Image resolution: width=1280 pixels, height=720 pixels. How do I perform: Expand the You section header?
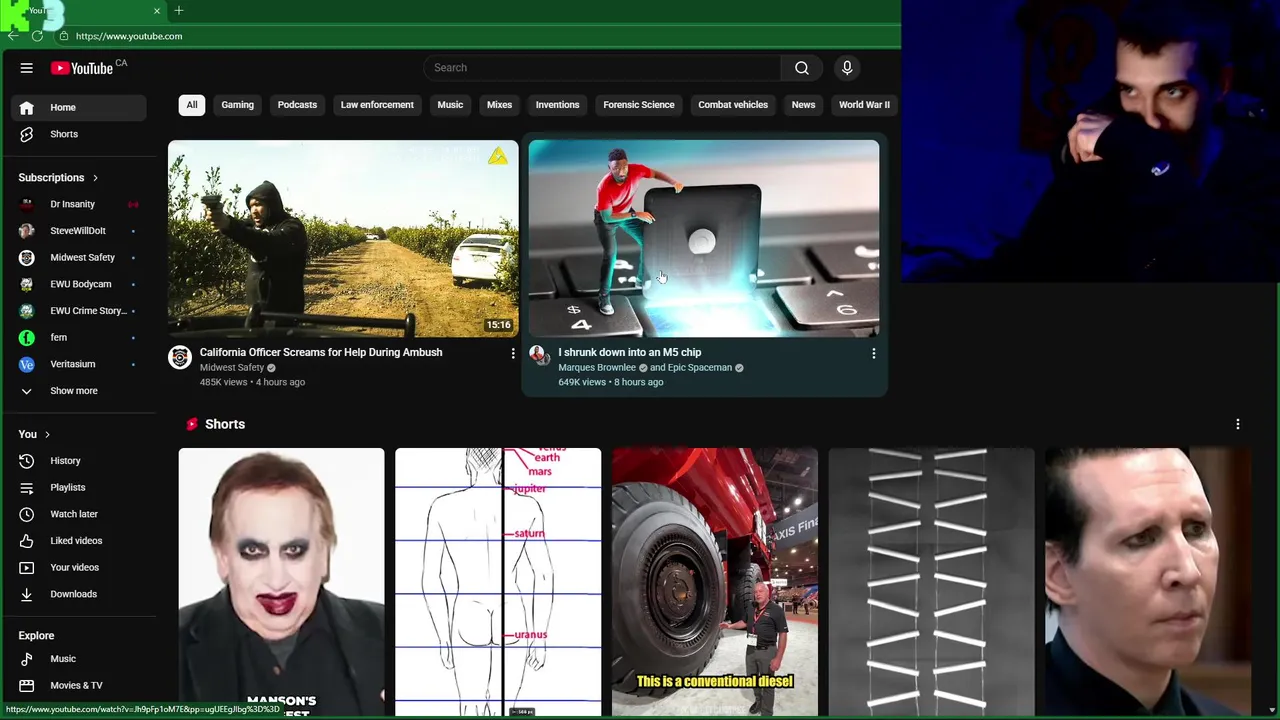pos(34,434)
